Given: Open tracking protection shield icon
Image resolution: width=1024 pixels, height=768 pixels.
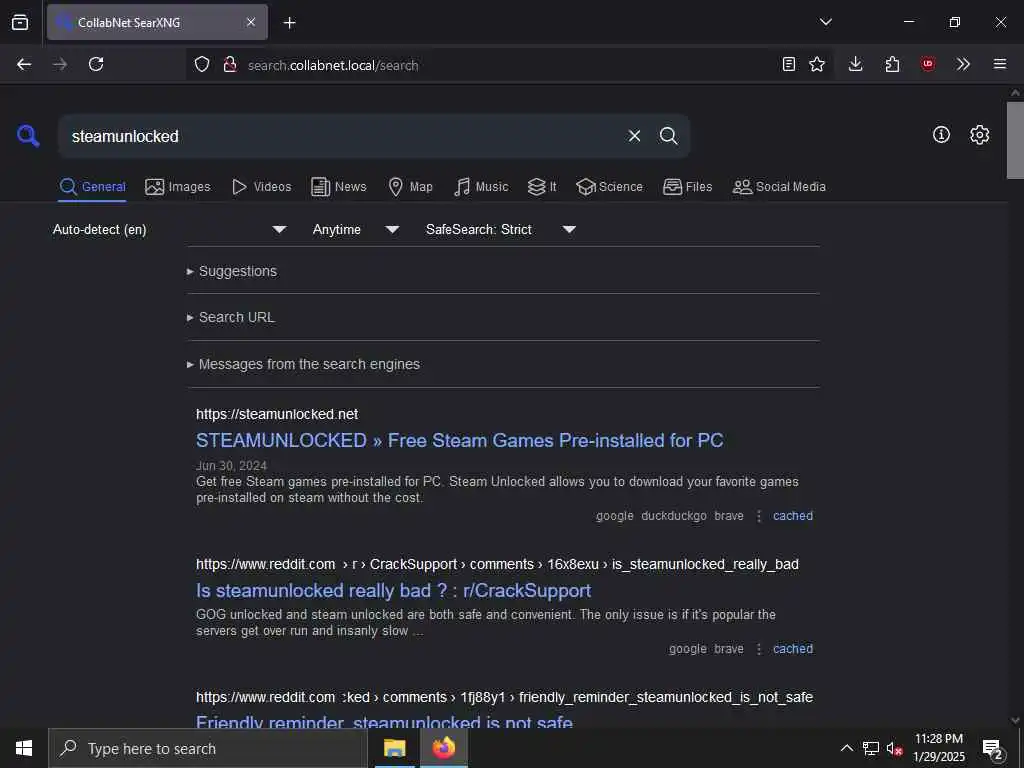Looking at the screenshot, I should pos(202,64).
